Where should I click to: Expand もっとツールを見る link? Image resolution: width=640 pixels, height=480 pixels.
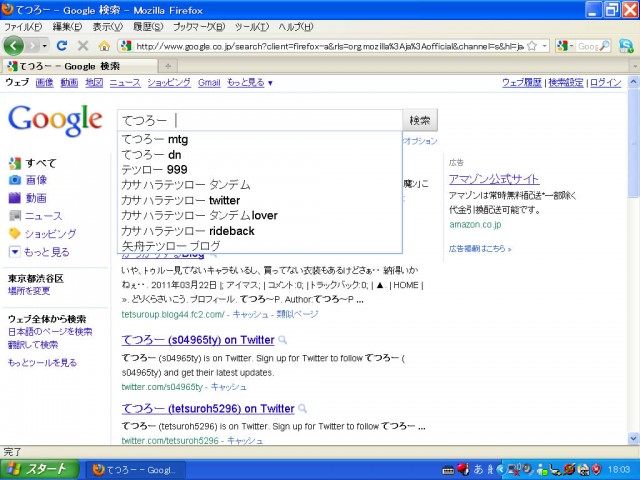tap(42, 362)
